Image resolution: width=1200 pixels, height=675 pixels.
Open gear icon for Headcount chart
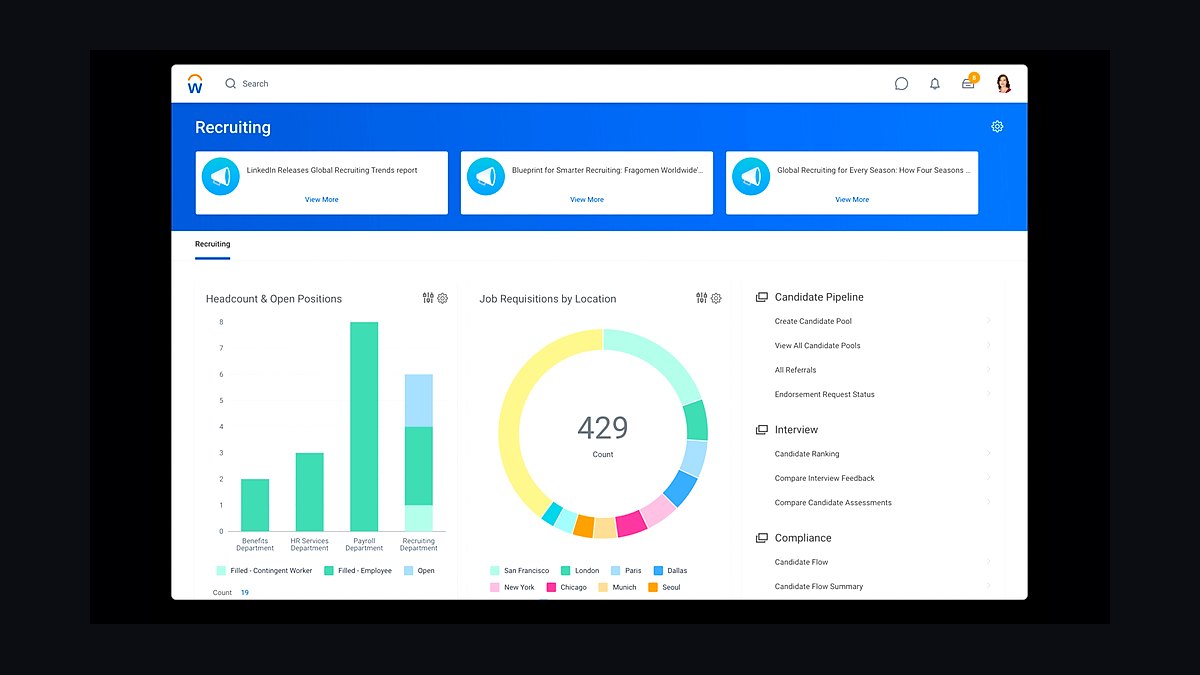coord(442,298)
